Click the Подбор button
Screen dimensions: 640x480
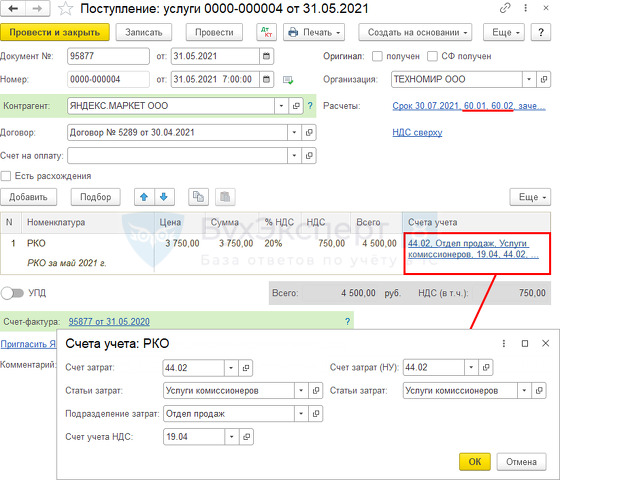pos(96,197)
